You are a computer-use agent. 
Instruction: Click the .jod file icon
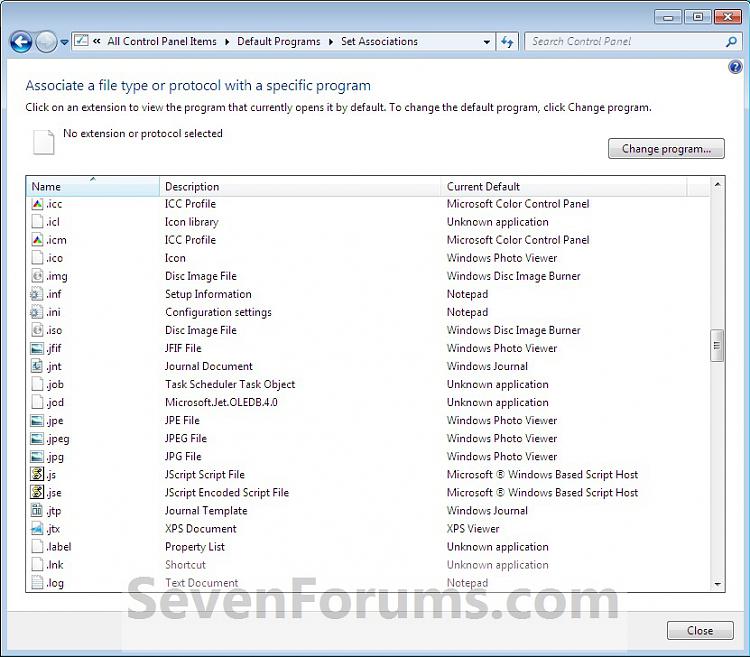[x=37, y=403]
